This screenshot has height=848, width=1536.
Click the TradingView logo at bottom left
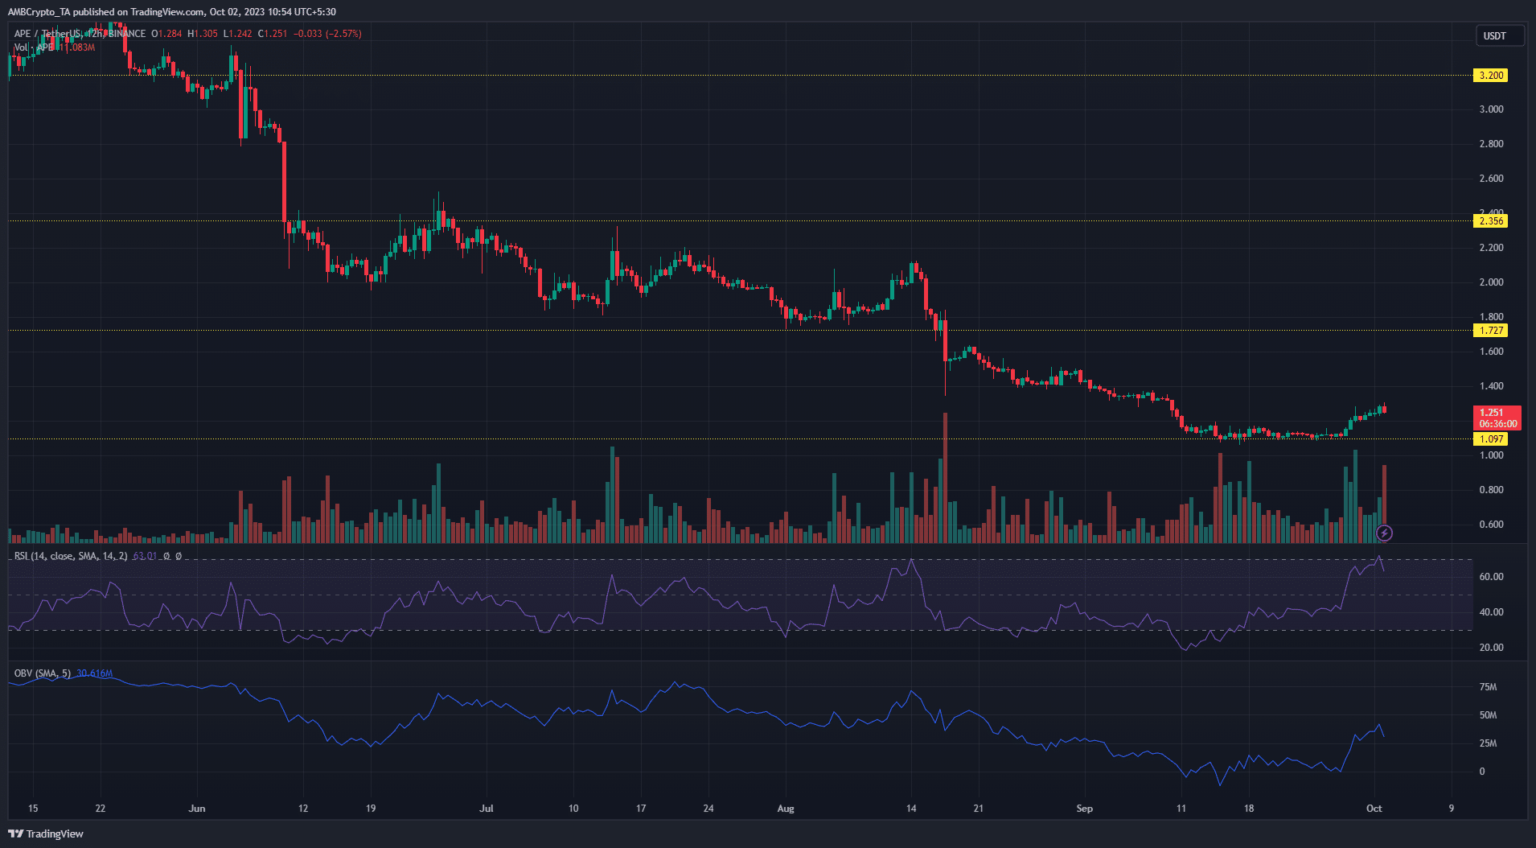[x=46, y=834]
